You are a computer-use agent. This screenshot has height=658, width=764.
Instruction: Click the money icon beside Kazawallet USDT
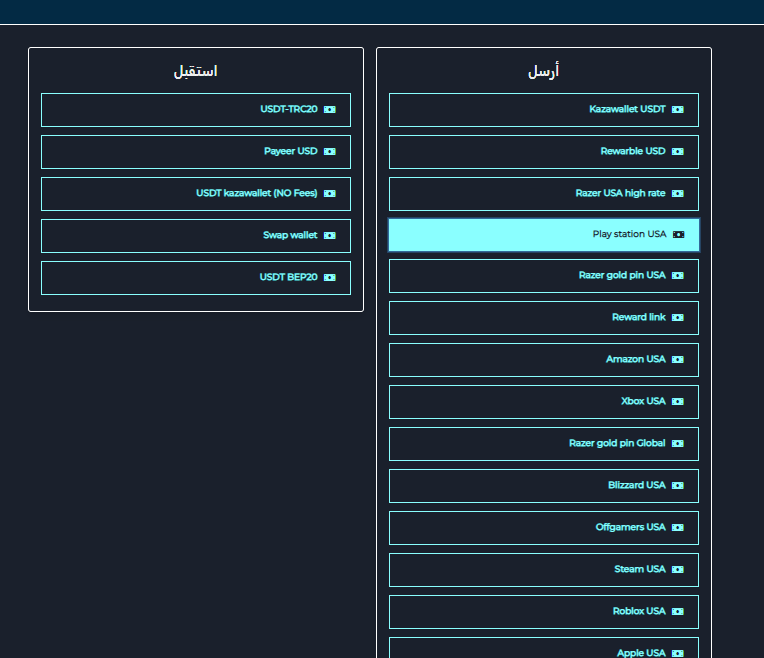tap(678, 110)
